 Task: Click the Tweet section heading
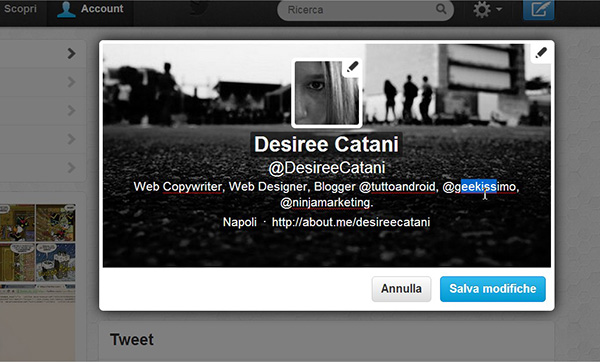tap(132, 340)
